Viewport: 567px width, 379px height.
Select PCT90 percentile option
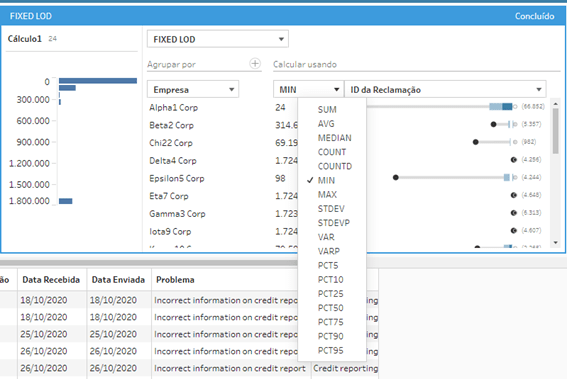[331, 336]
